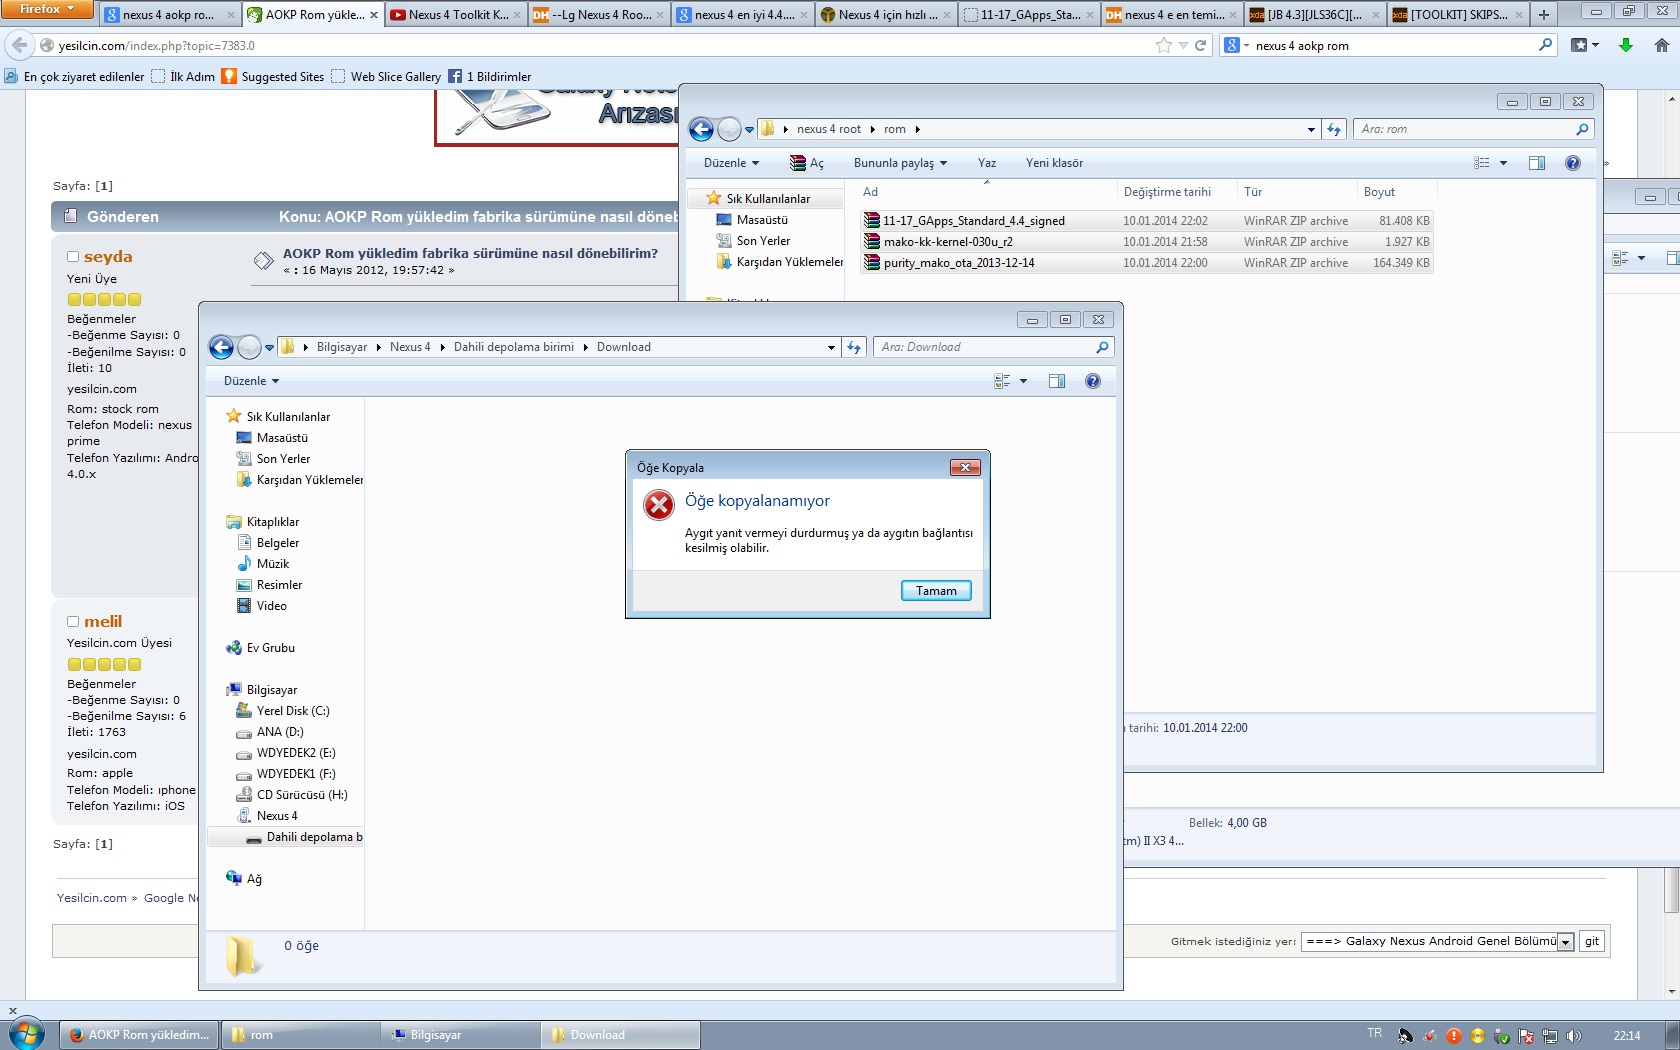Open address history dropdown in rom window
The height and width of the screenshot is (1050, 1680).
tap(1311, 129)
